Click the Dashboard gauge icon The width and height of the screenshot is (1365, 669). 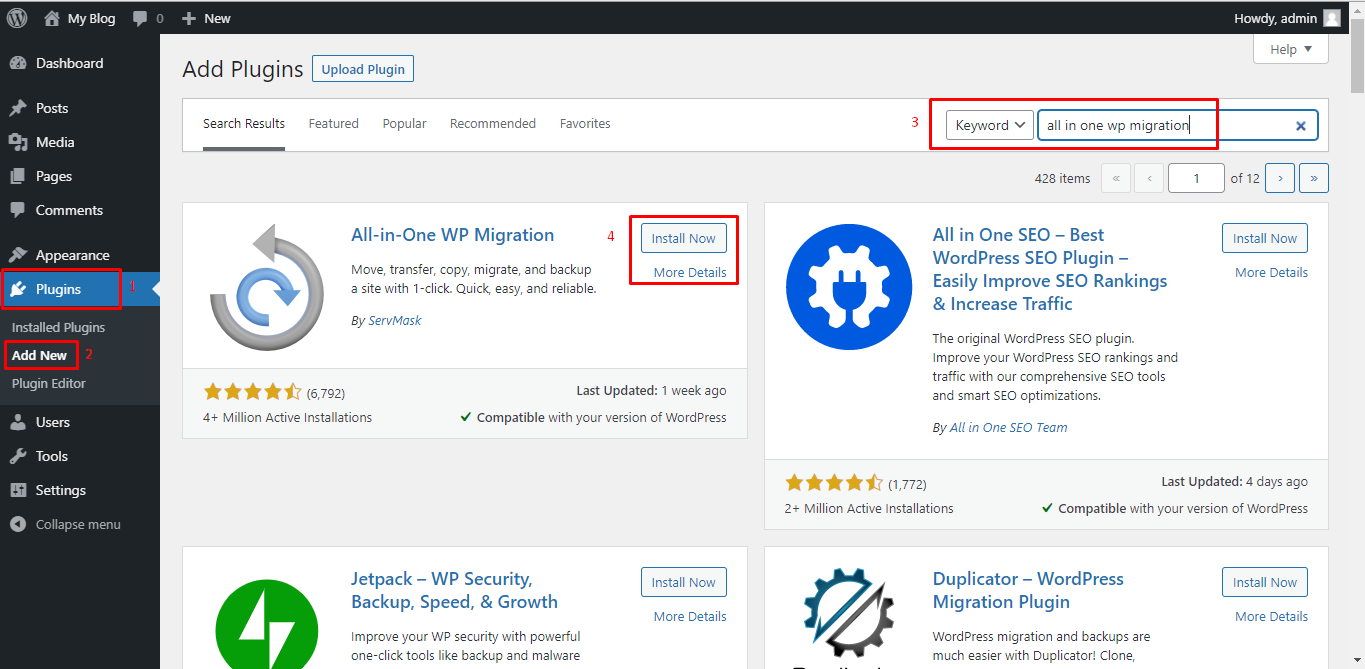(18, 63)
